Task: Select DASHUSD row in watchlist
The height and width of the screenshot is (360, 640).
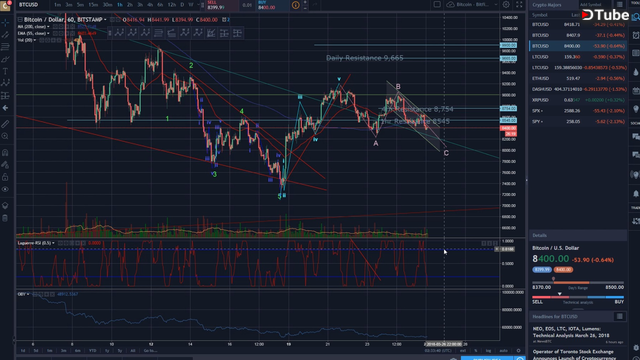Action: 578,89
